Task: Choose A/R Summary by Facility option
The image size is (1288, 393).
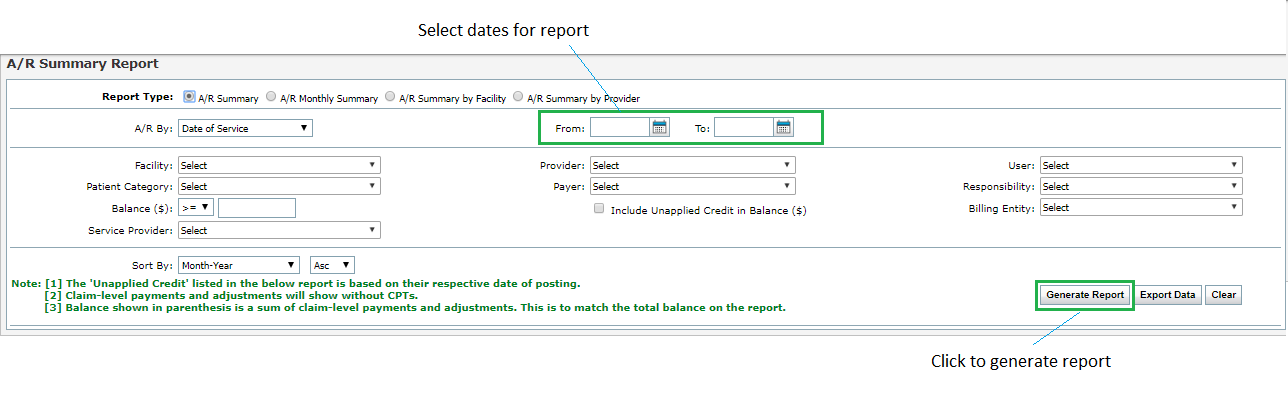Action: click(x=390, y=98)
